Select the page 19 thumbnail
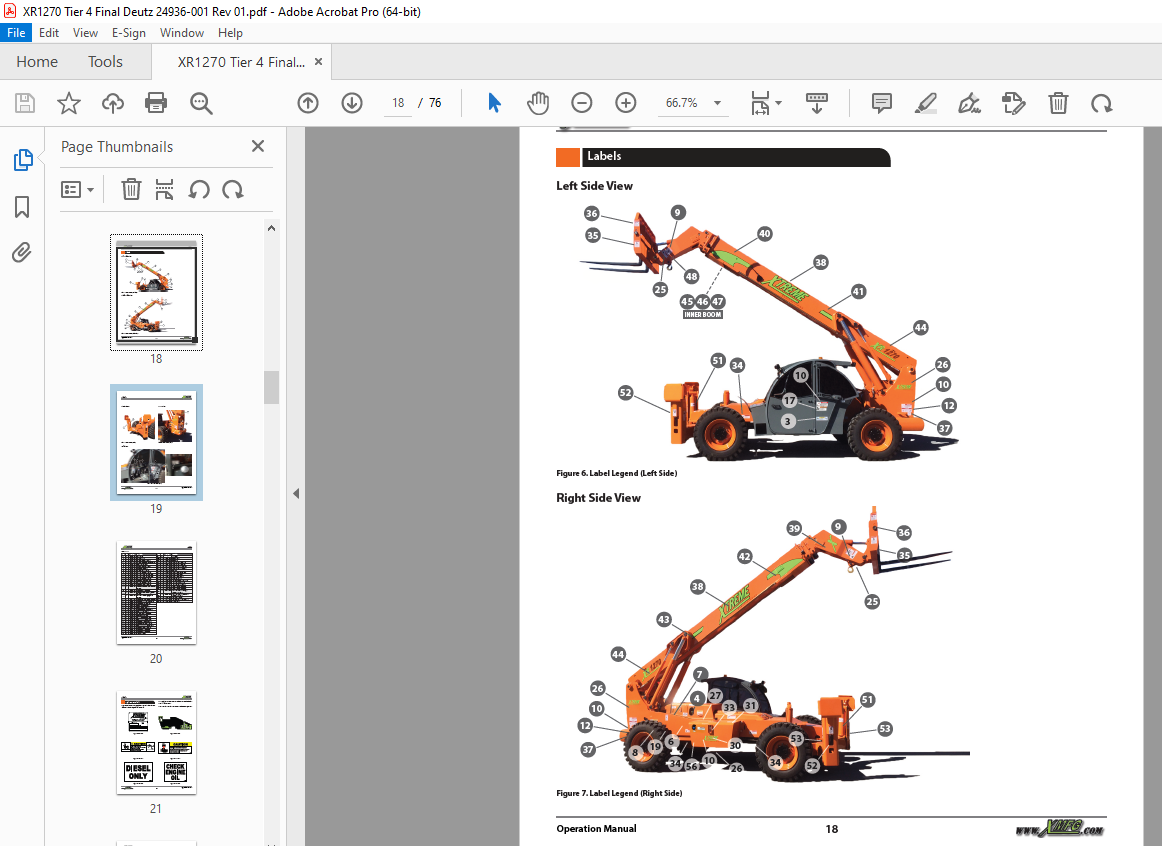This screenshot has height=846, width=1162. (156, 442)
